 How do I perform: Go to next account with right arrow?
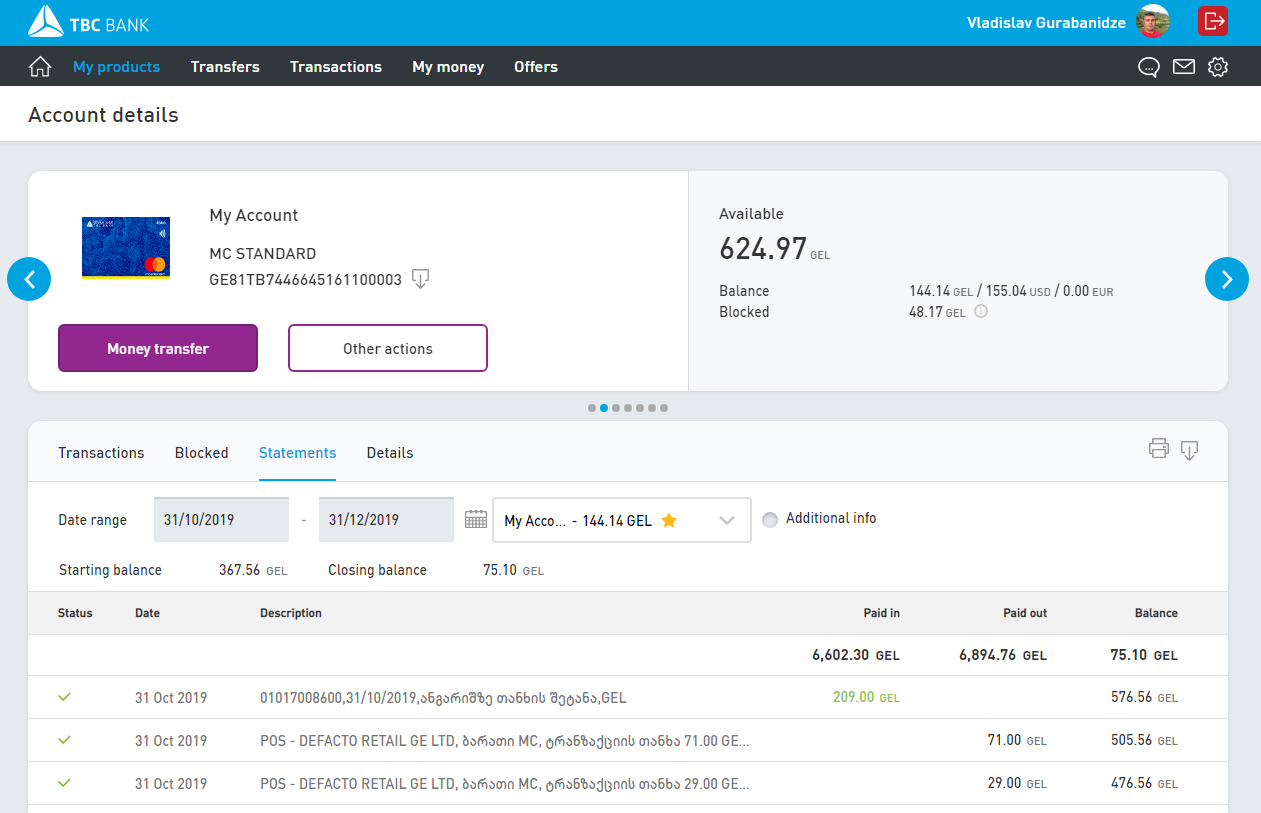point(1226,279)
